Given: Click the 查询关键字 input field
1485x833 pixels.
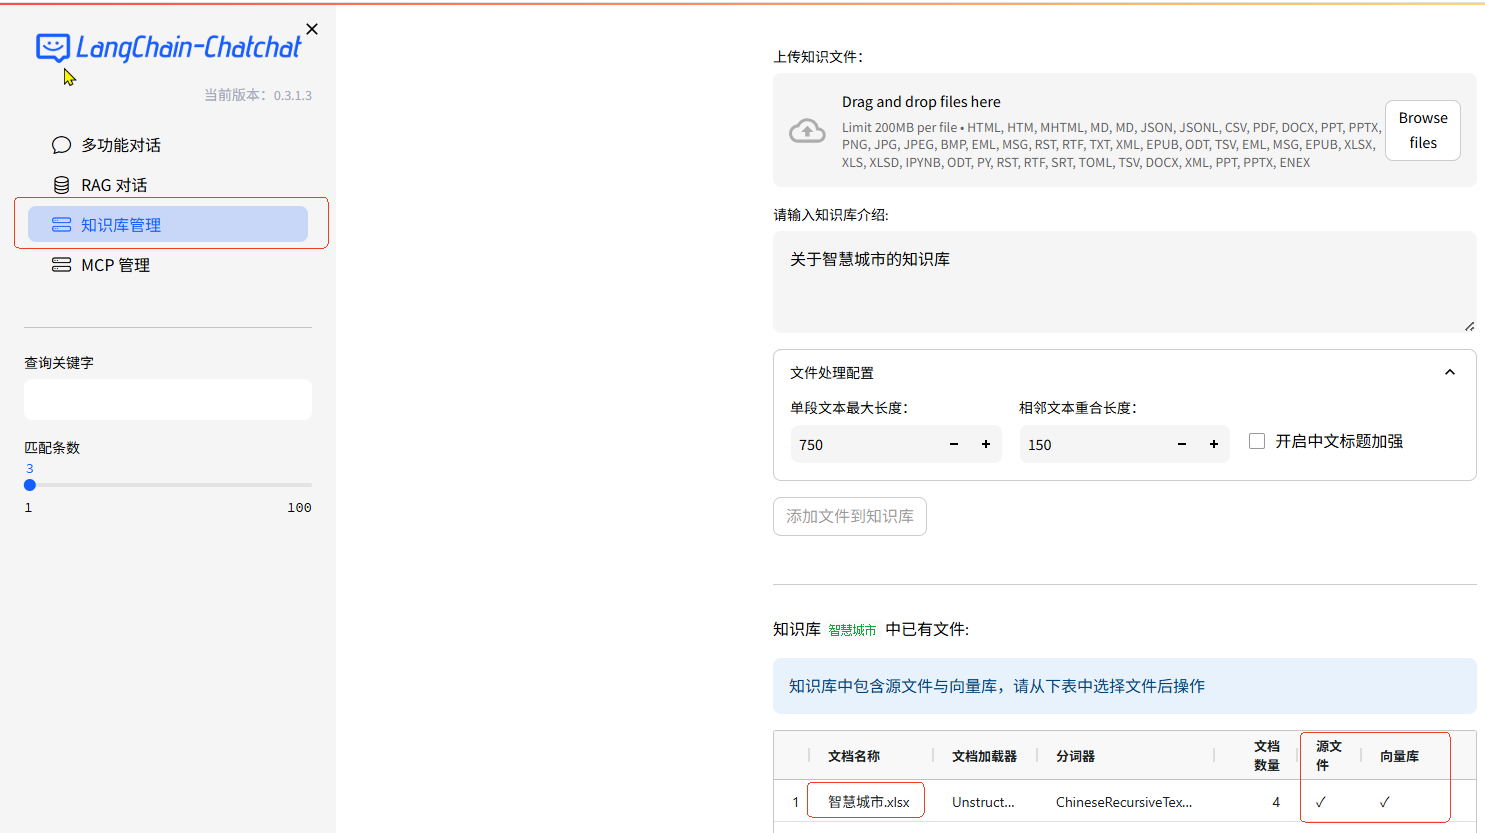Looking at the screenshot, I should point(167,399).
